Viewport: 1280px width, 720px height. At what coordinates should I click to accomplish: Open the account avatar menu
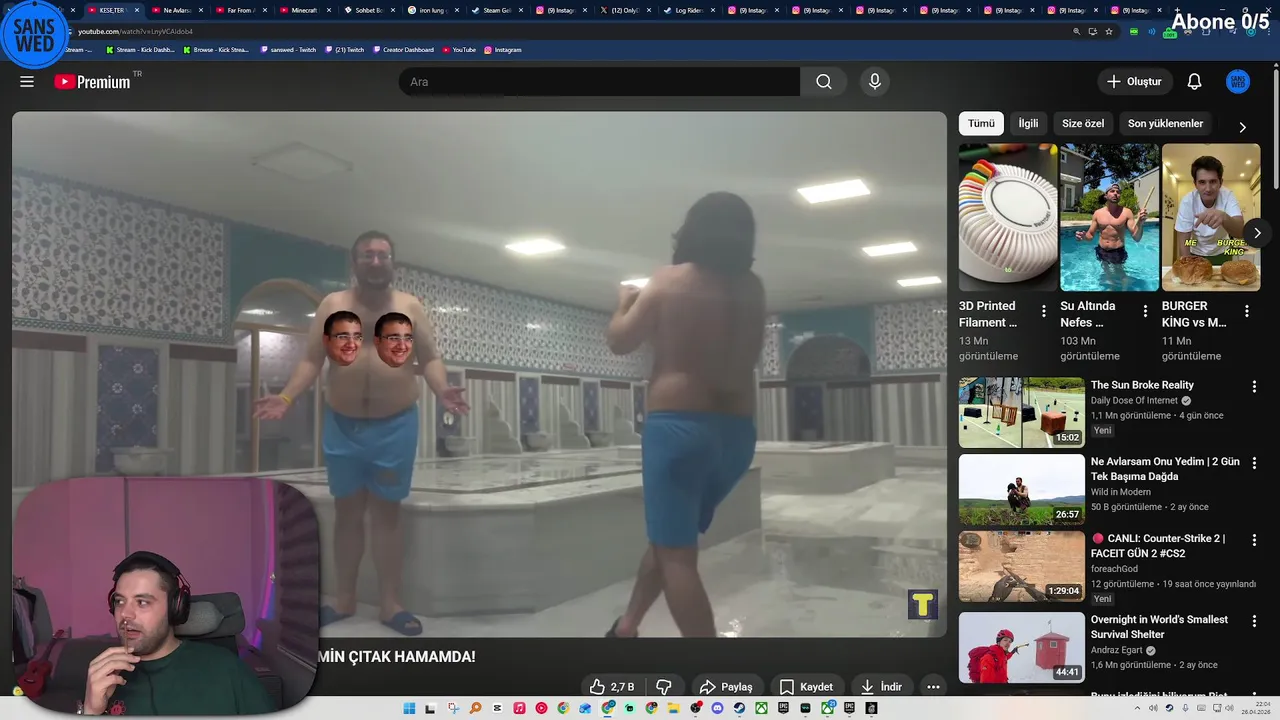click(x=1238, y=82)
